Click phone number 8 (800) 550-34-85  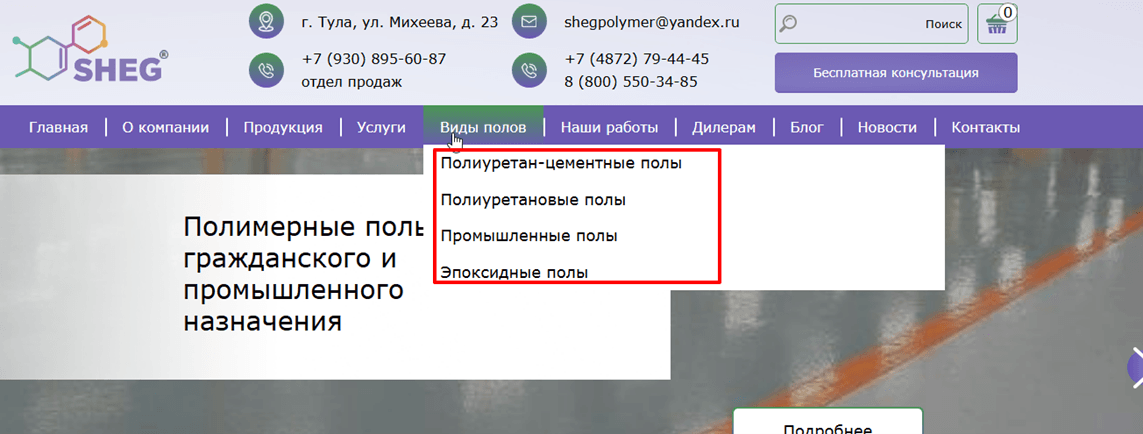coord(631,82)
